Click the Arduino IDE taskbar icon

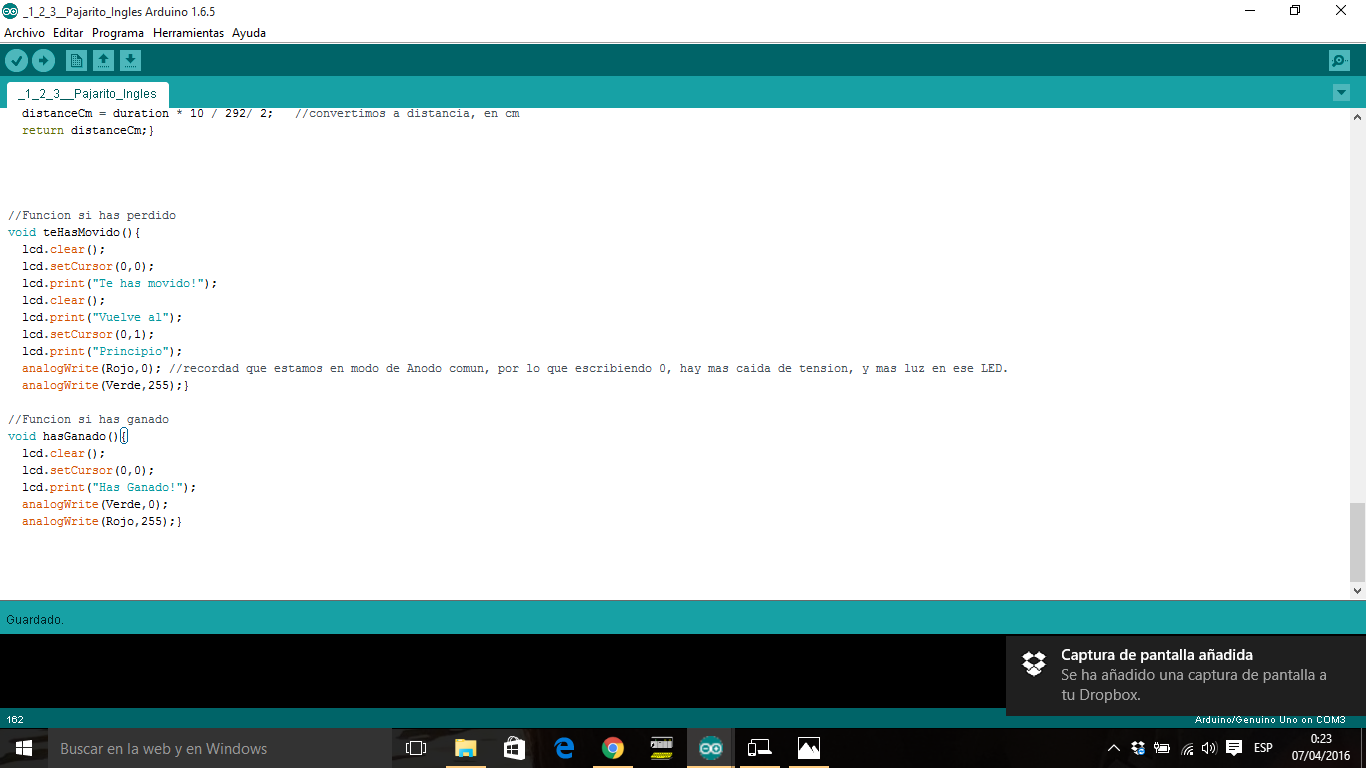click(x=711, y=748)
